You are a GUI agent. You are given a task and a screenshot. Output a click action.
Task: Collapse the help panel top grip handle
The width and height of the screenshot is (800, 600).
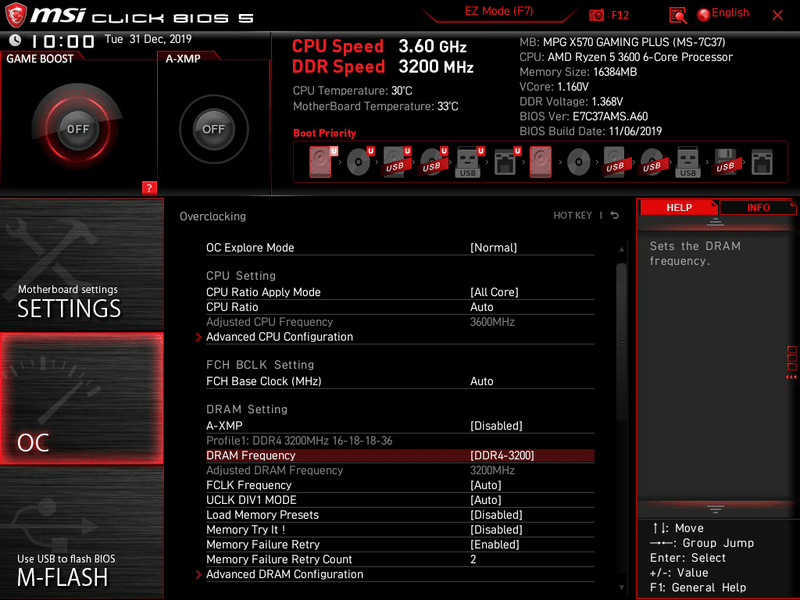[715, 222]
